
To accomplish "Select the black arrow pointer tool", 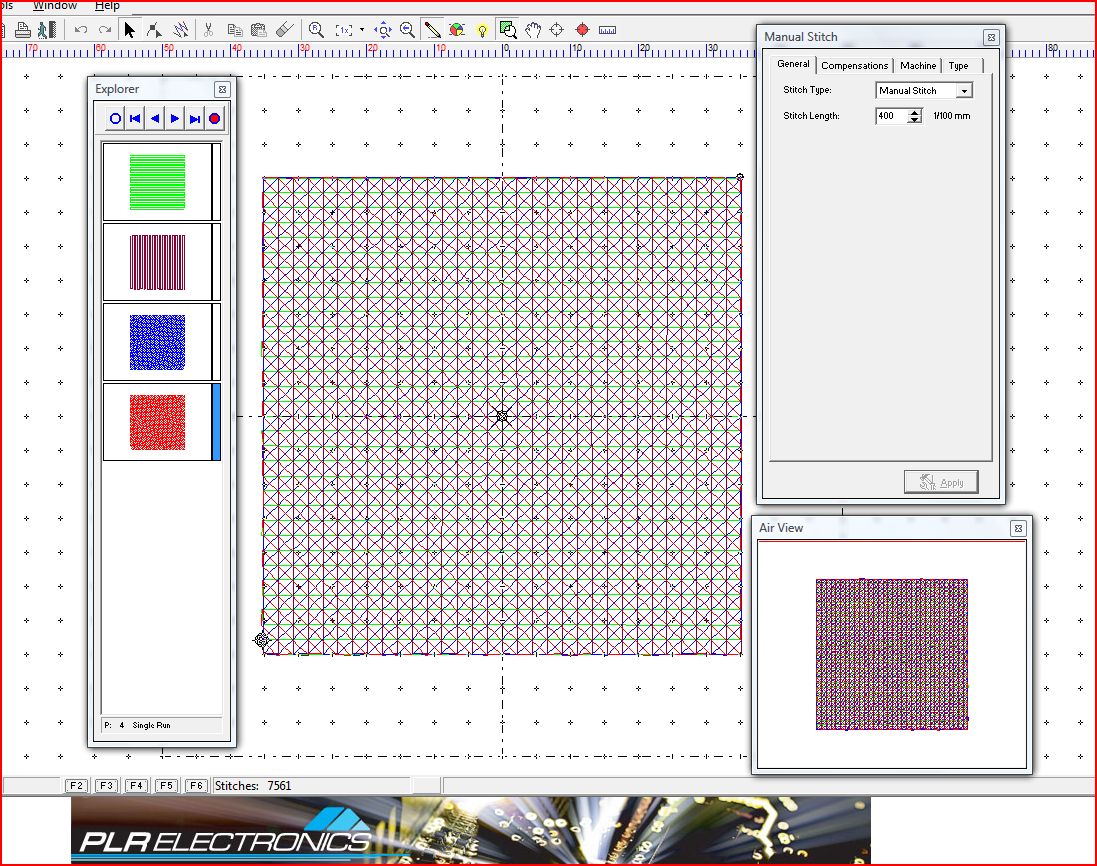I will (x=129, y=30).
